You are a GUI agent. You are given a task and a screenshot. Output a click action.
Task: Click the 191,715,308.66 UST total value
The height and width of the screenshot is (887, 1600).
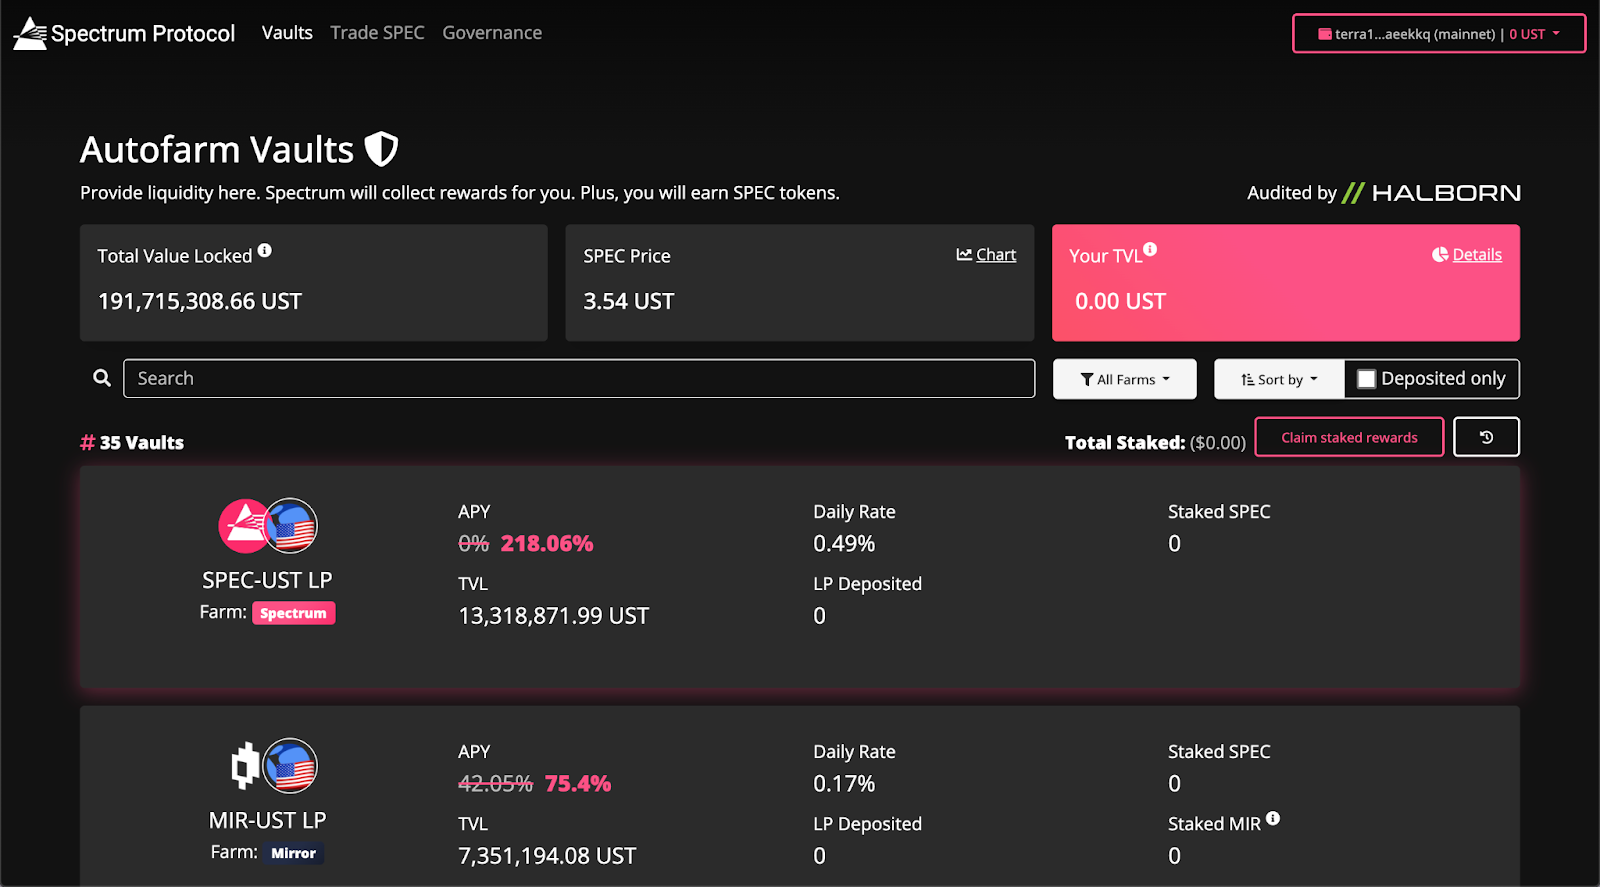(200, 301)
